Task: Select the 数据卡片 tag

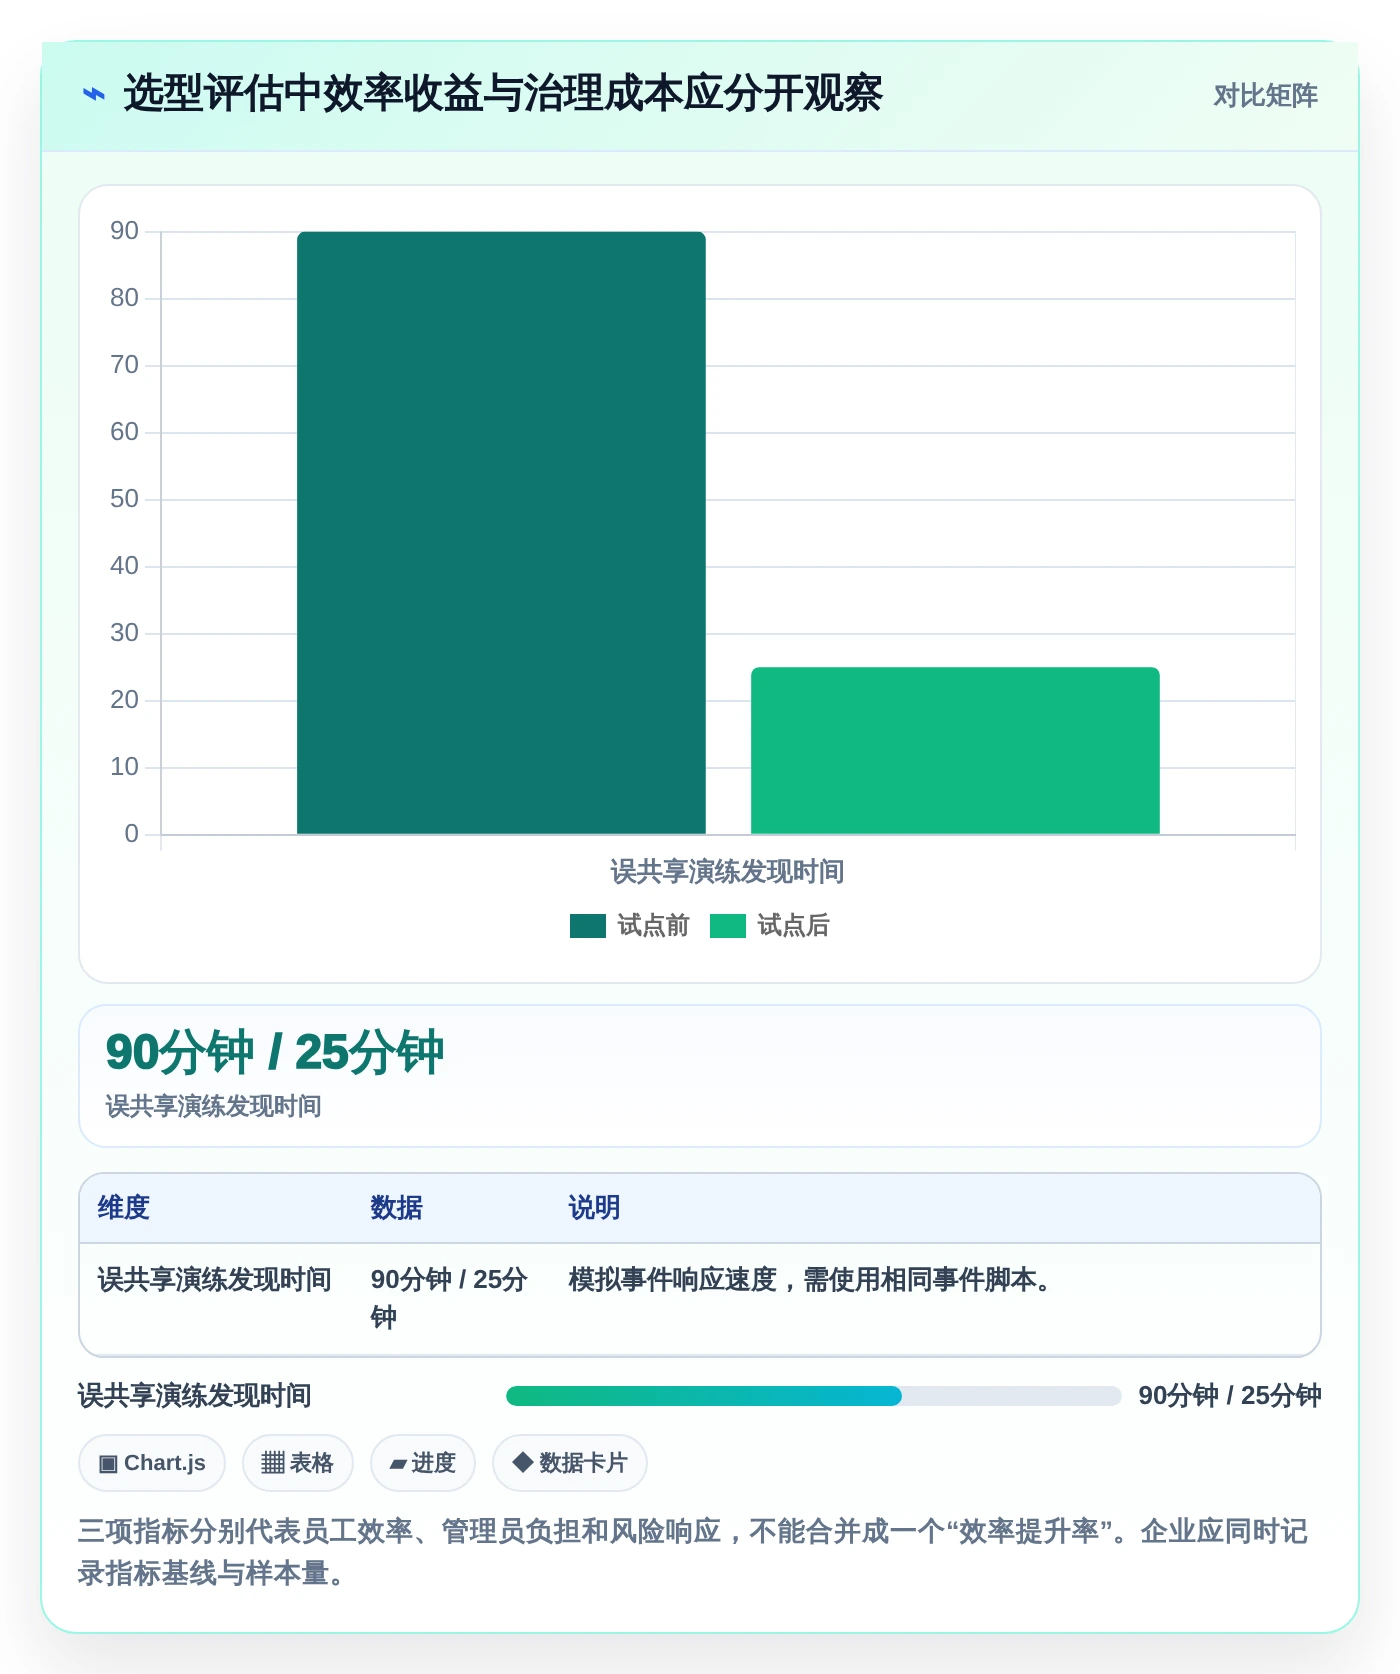Action: [570, 1463]
